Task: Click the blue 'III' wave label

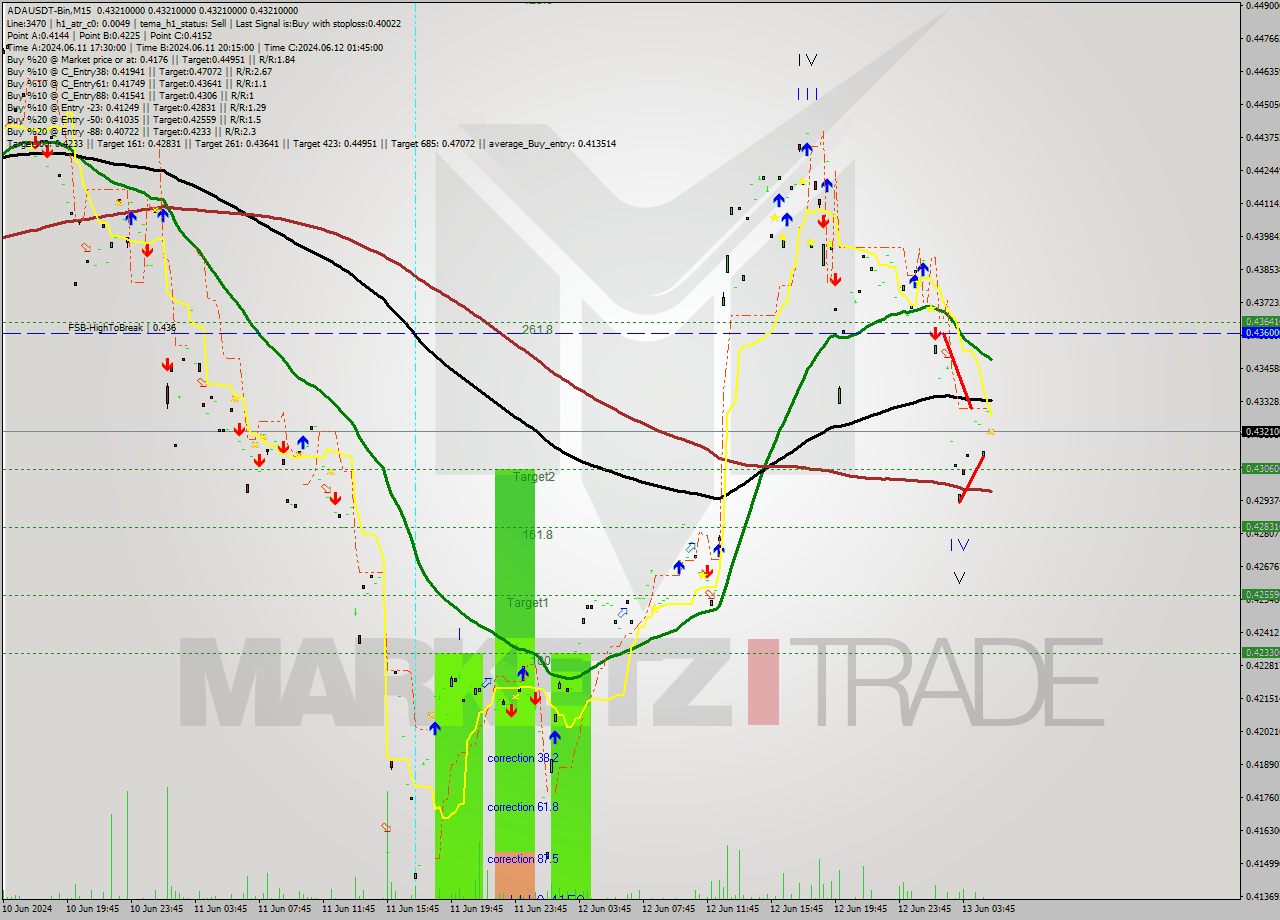Action: (808, 94)
